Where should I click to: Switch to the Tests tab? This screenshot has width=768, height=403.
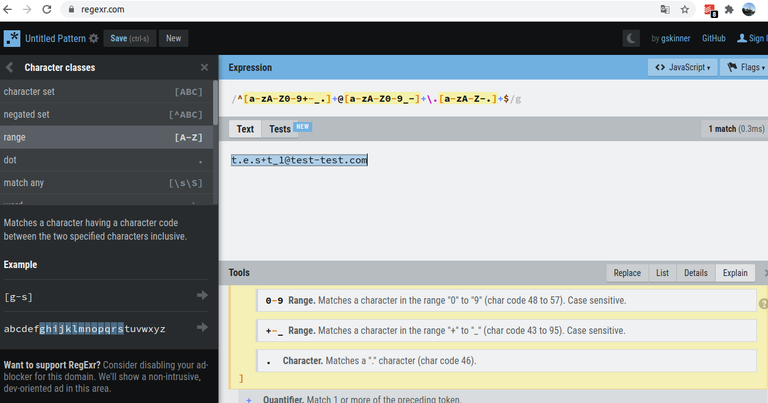(x=280, y=129)
